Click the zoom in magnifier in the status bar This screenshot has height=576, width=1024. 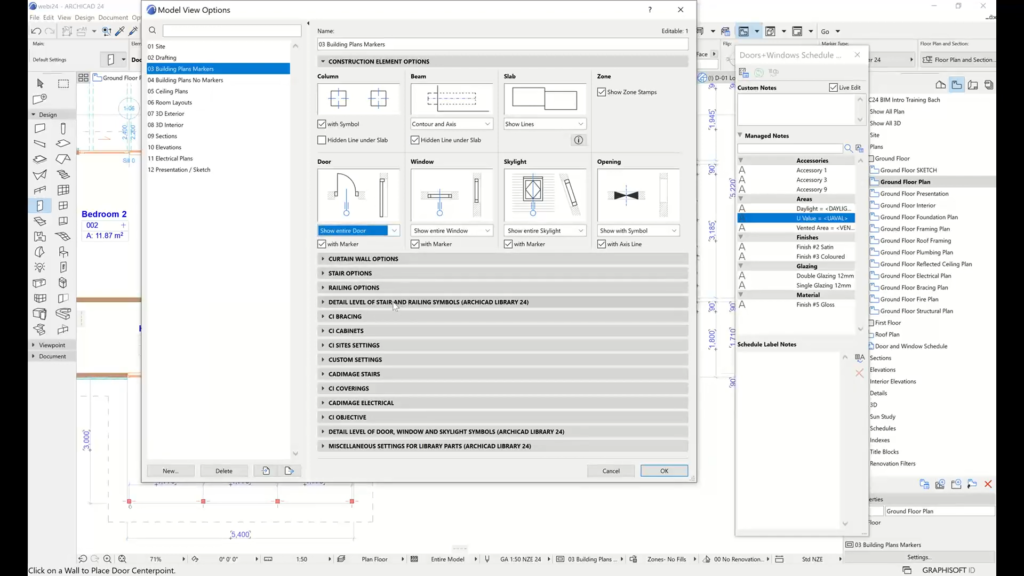(x=108, y=559)
